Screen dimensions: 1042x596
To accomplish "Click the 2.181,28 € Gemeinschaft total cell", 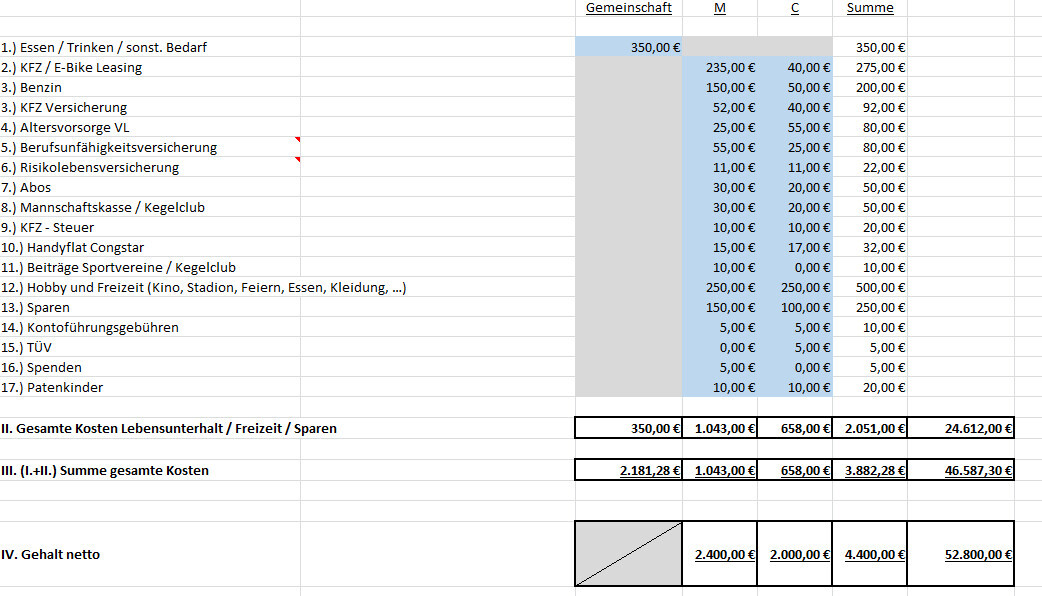I will click(628, 470).
